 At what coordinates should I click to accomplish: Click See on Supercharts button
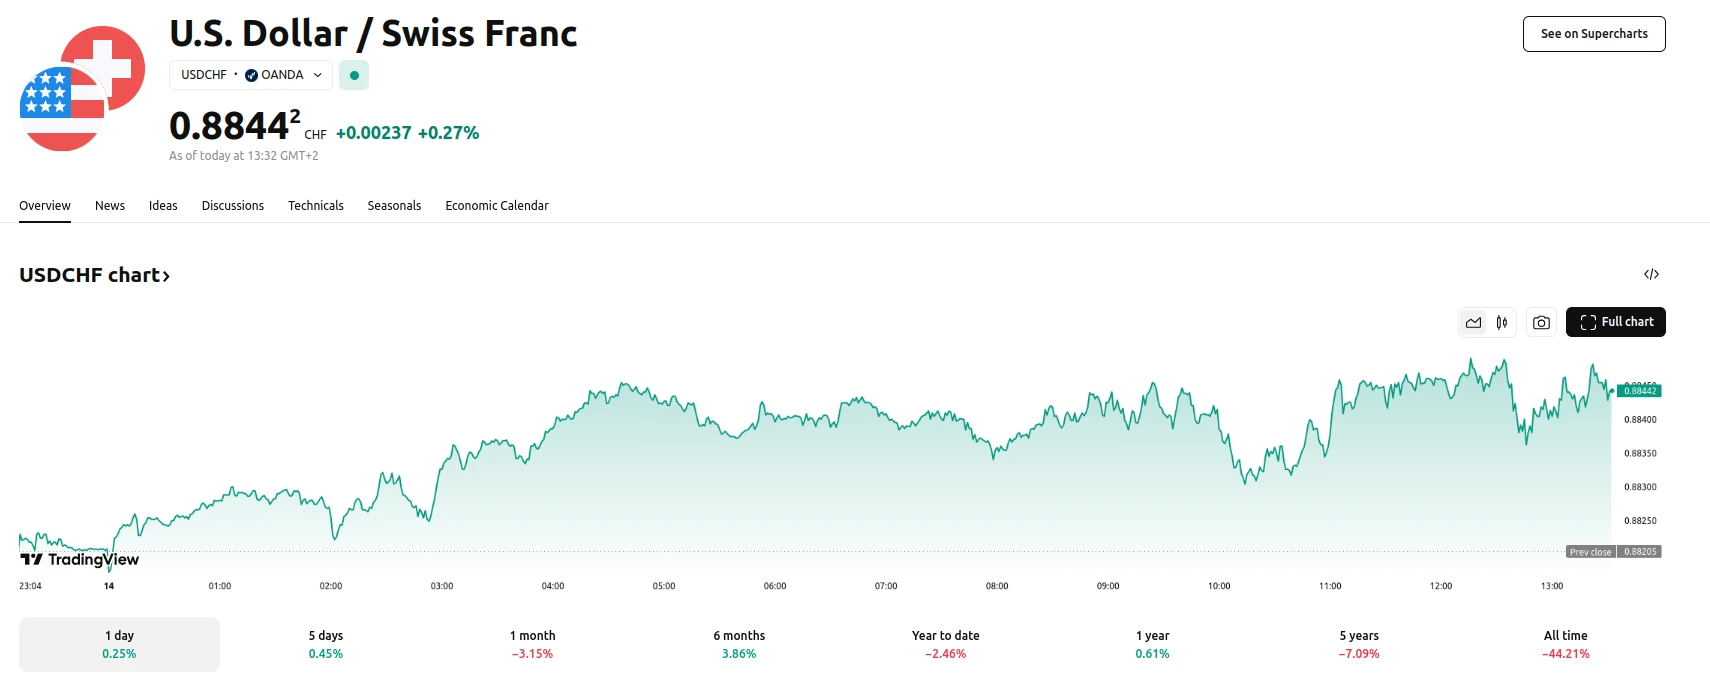(x=1593, y=34)
